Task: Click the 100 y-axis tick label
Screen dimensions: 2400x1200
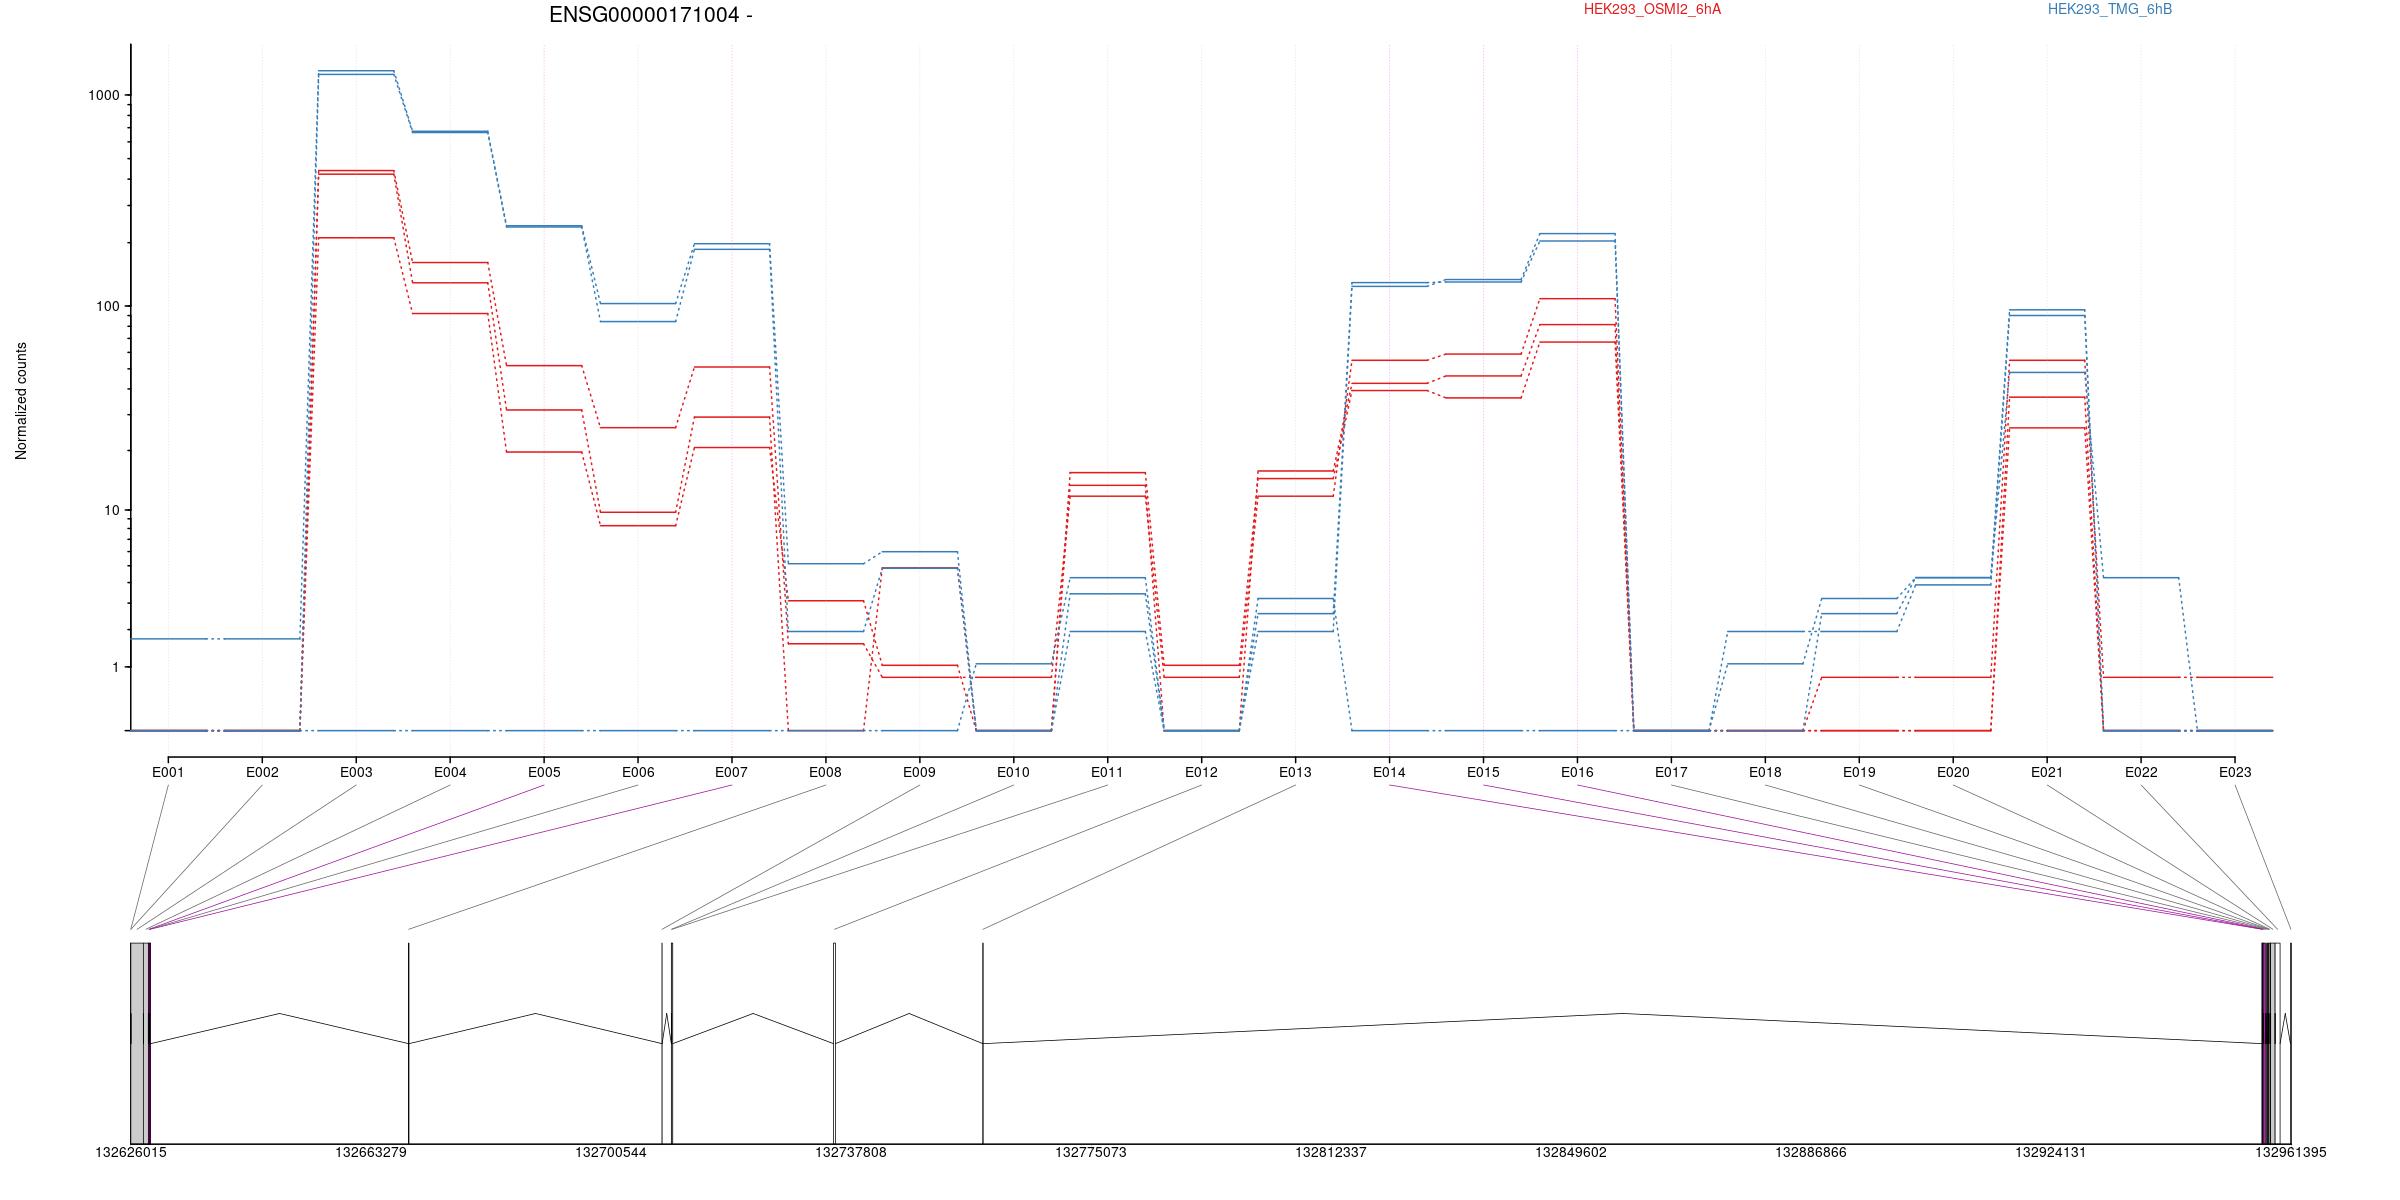Action: tap(108, 306)
